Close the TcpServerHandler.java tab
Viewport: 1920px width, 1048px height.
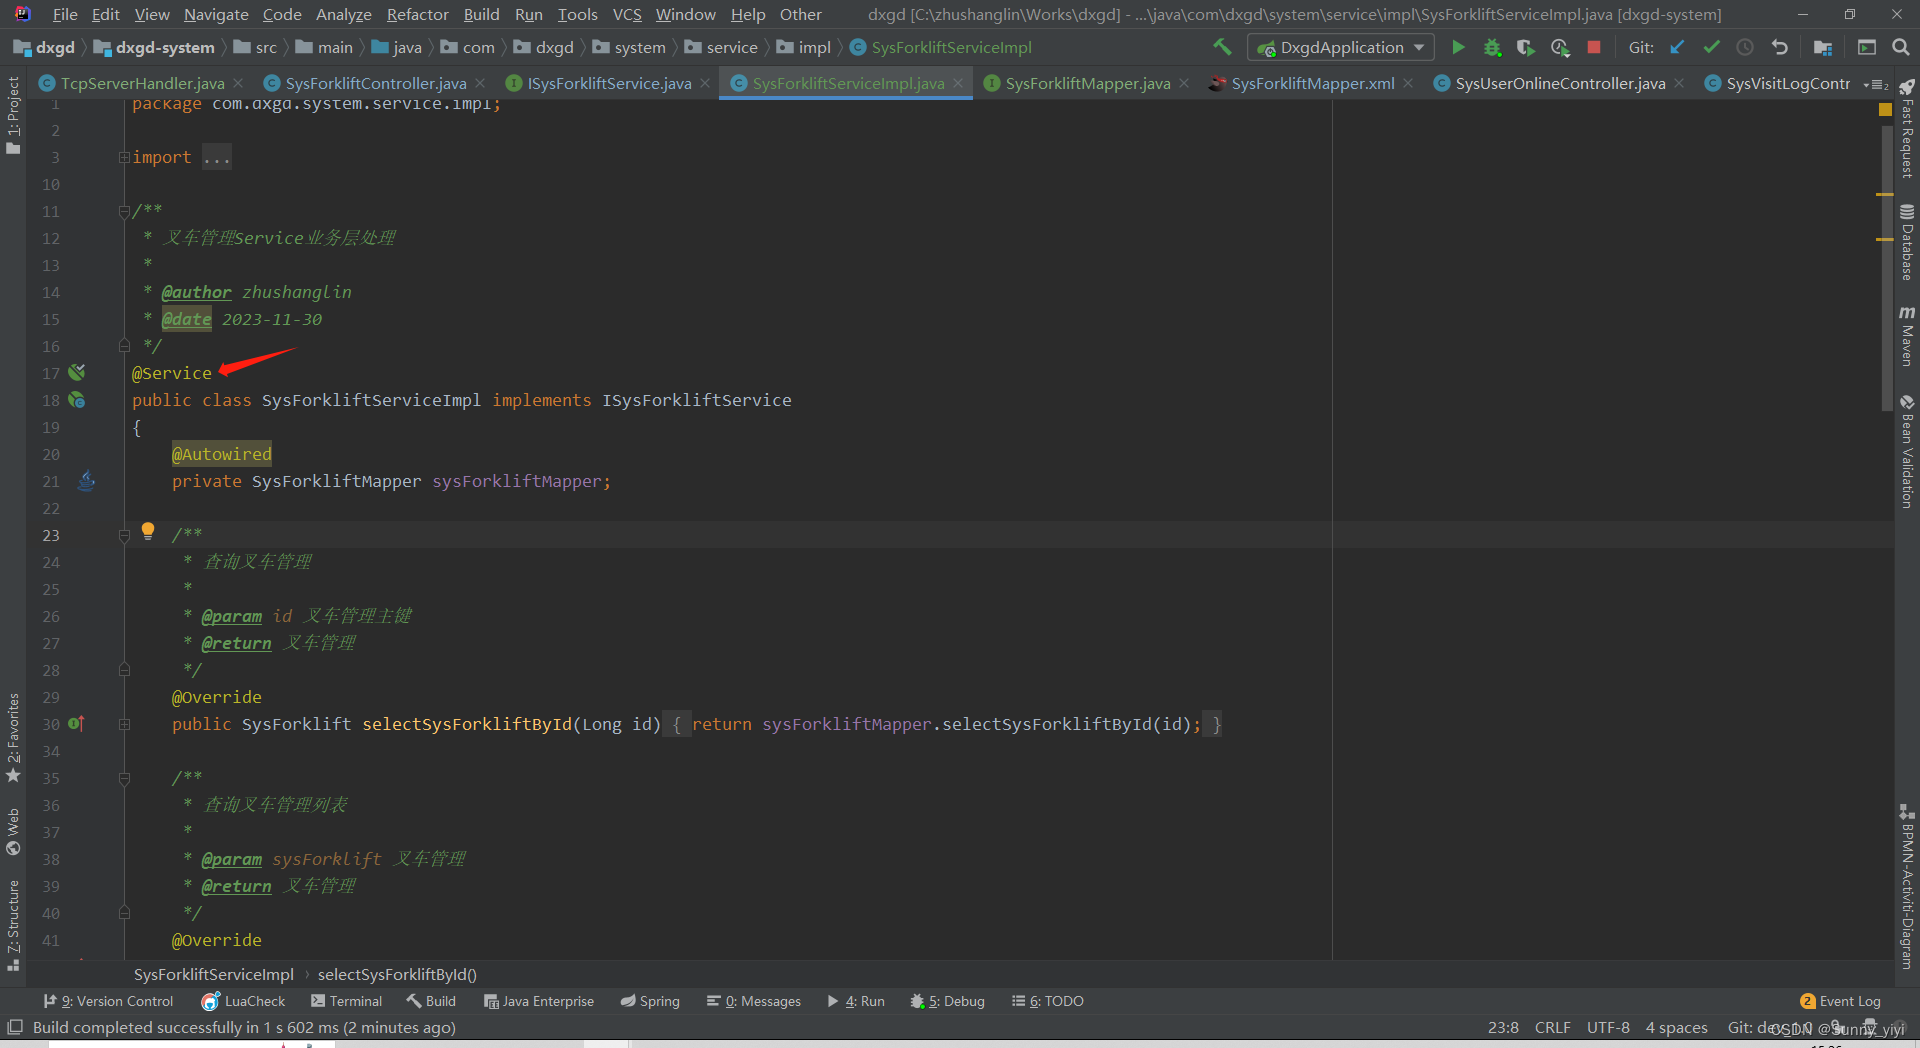coord(238,83)
